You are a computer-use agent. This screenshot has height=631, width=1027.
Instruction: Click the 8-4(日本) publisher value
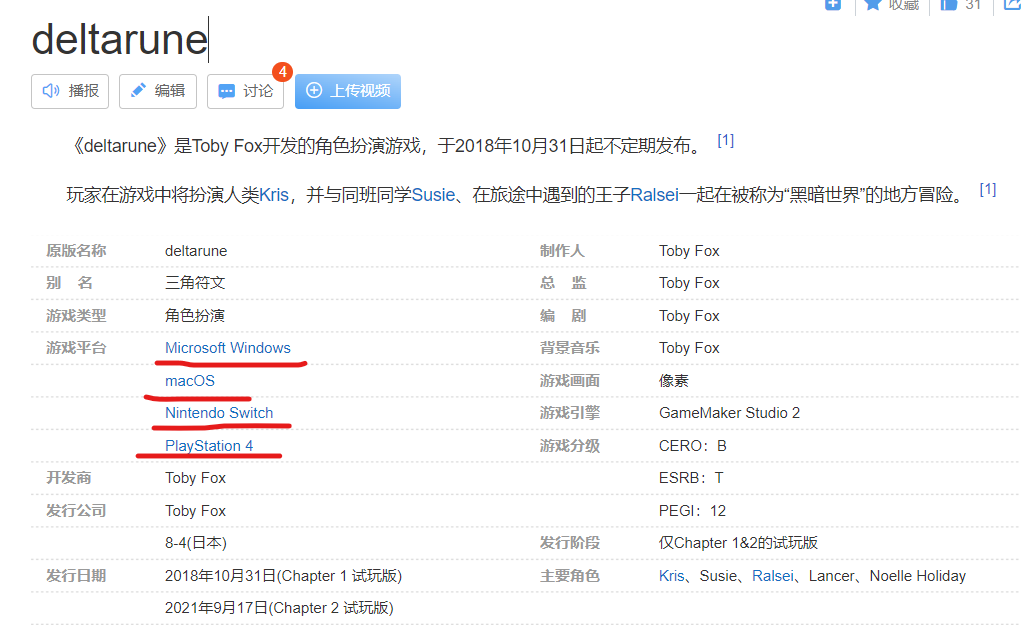pyautogui.click(x=196, y=543)
